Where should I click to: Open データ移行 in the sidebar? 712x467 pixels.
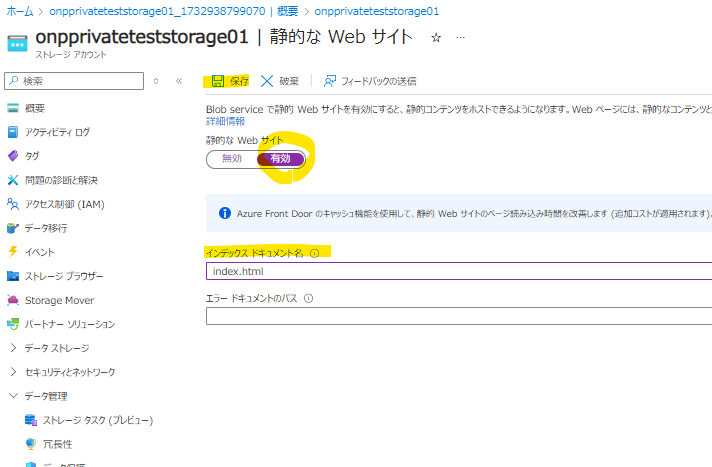click(x=46, y=228)
